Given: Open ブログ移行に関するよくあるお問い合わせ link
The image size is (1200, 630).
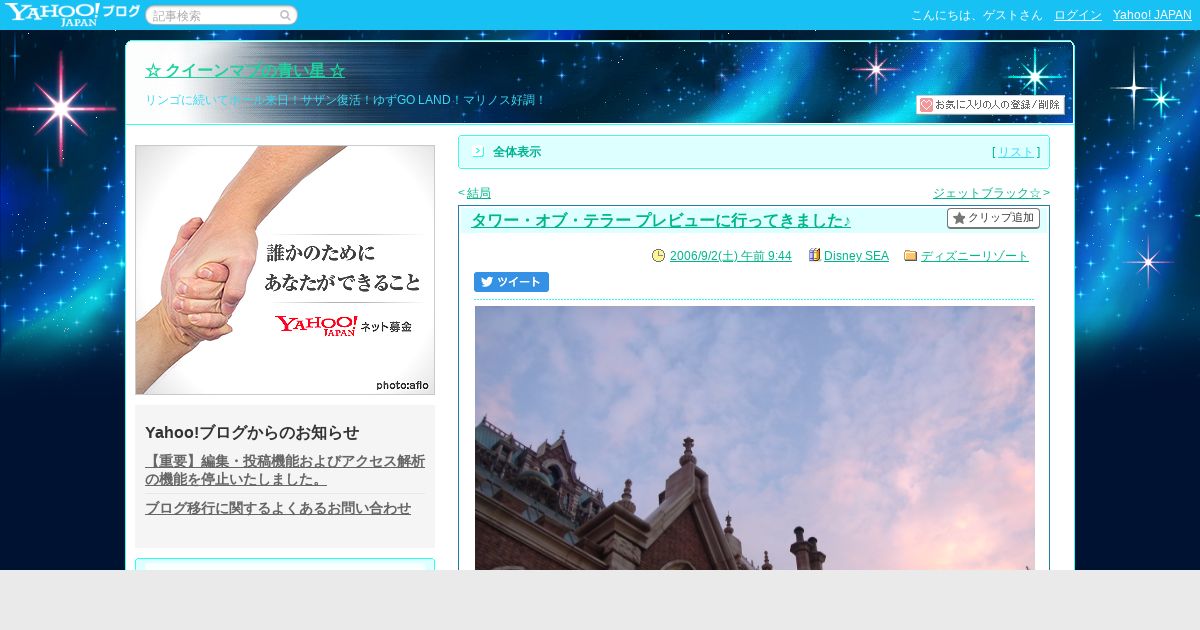Looking at the screenshot, I should 278,508.
